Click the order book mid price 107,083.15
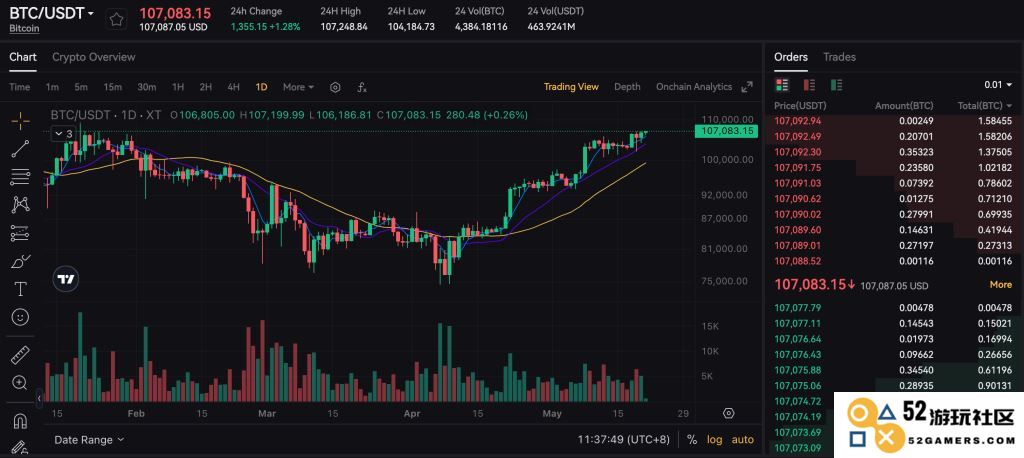 814,285
